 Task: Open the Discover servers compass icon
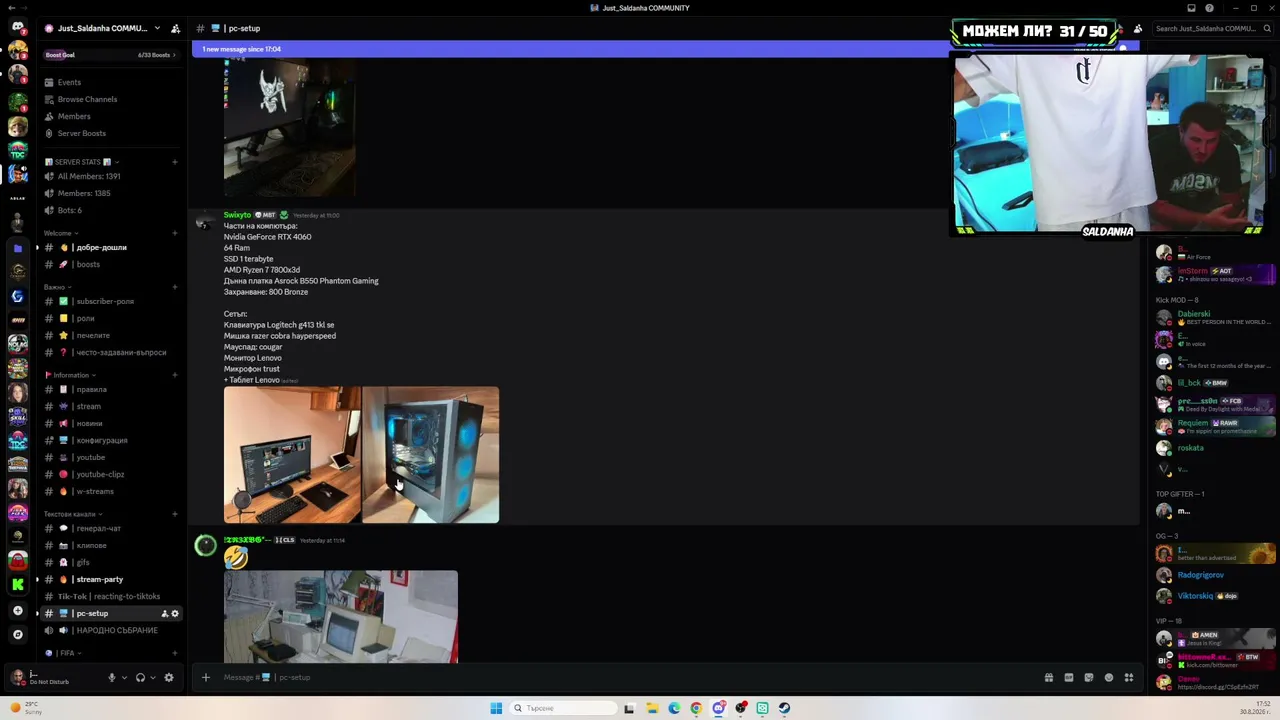coord(17,634)
